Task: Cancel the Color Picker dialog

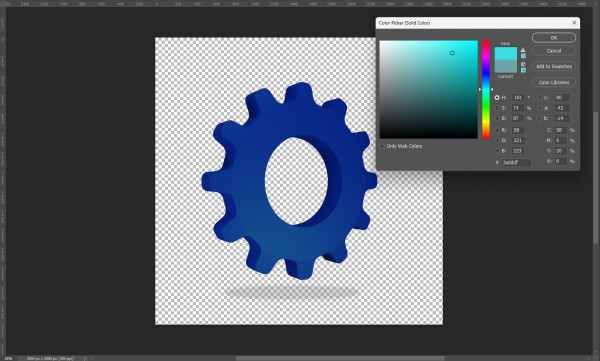Action: coord(554,51)
